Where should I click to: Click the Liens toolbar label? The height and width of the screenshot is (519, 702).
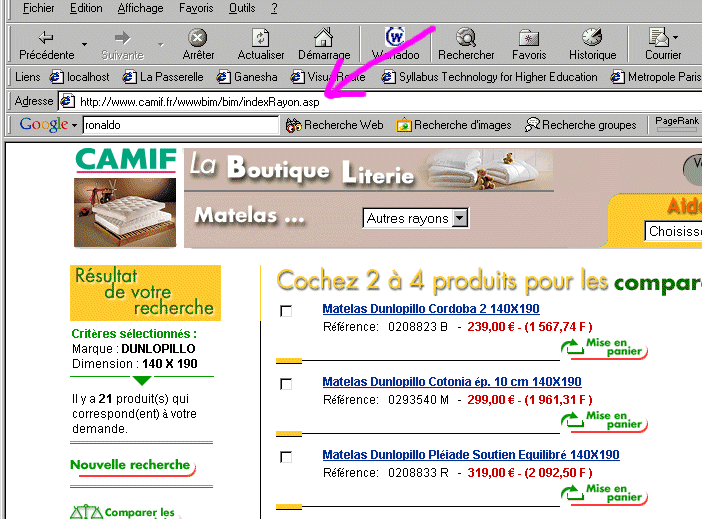tap(27, 77)
